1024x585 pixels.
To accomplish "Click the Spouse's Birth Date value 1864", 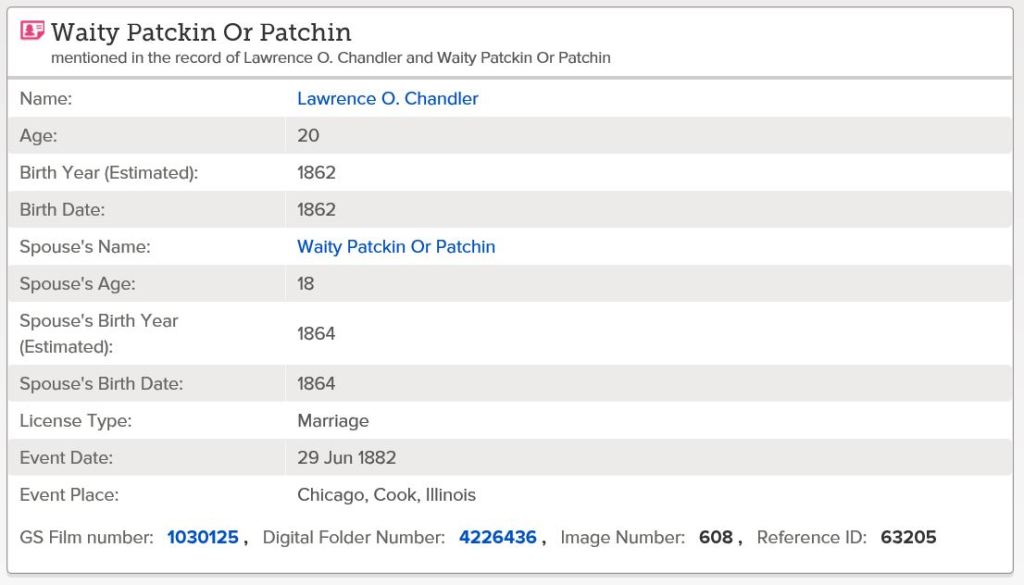I will tap(316, 384).
